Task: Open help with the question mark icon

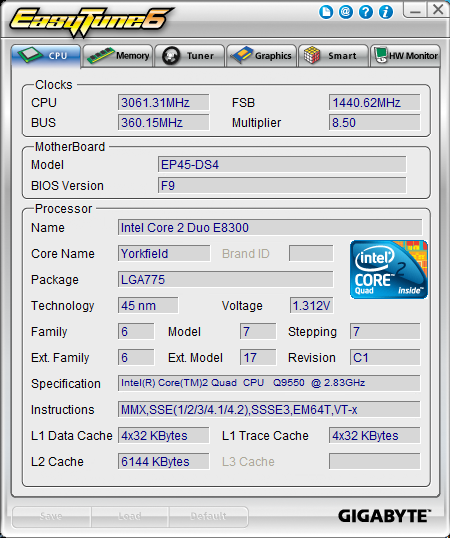Action: [366, 12]
